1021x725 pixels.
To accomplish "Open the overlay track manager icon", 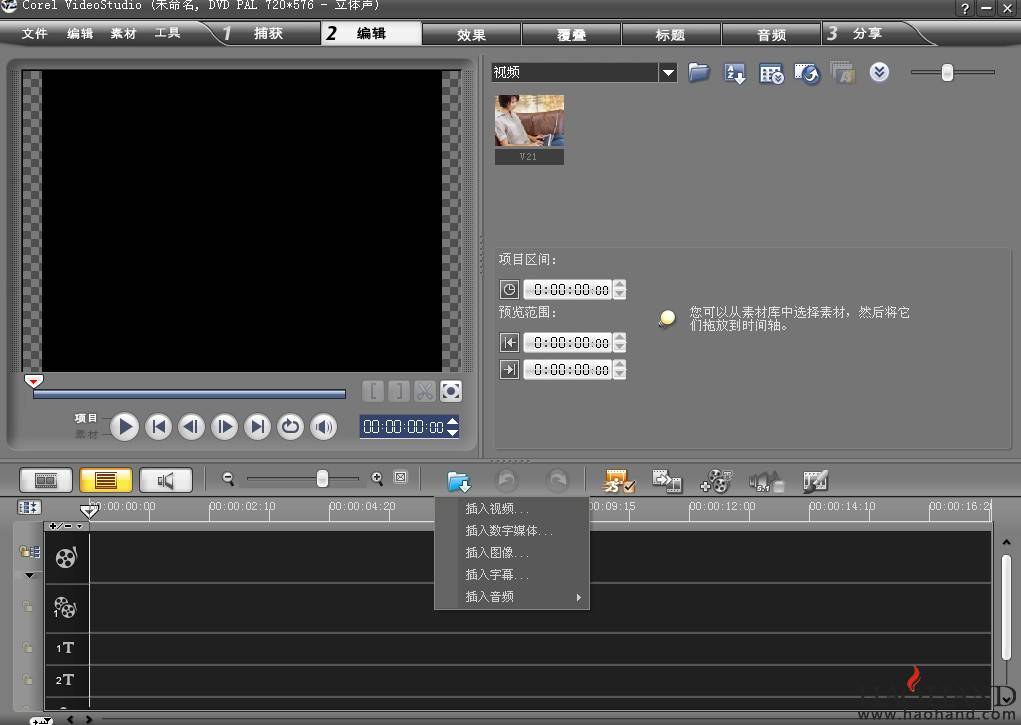I will tap(716, 481).
